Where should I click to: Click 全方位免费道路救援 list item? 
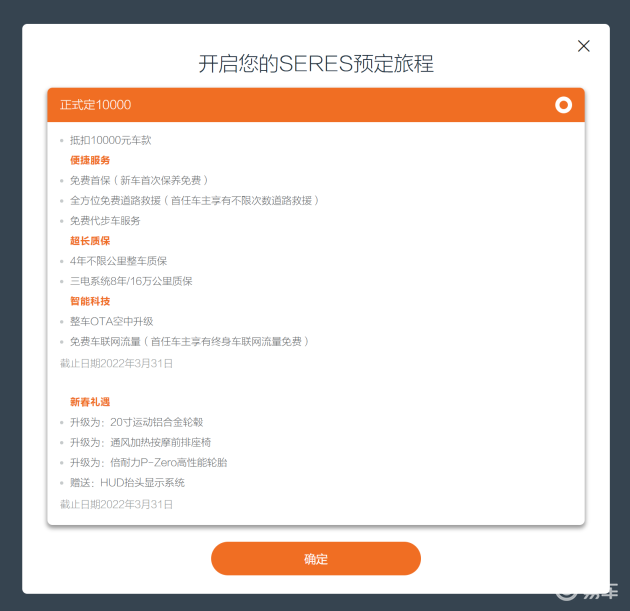[x=194, y=200]
